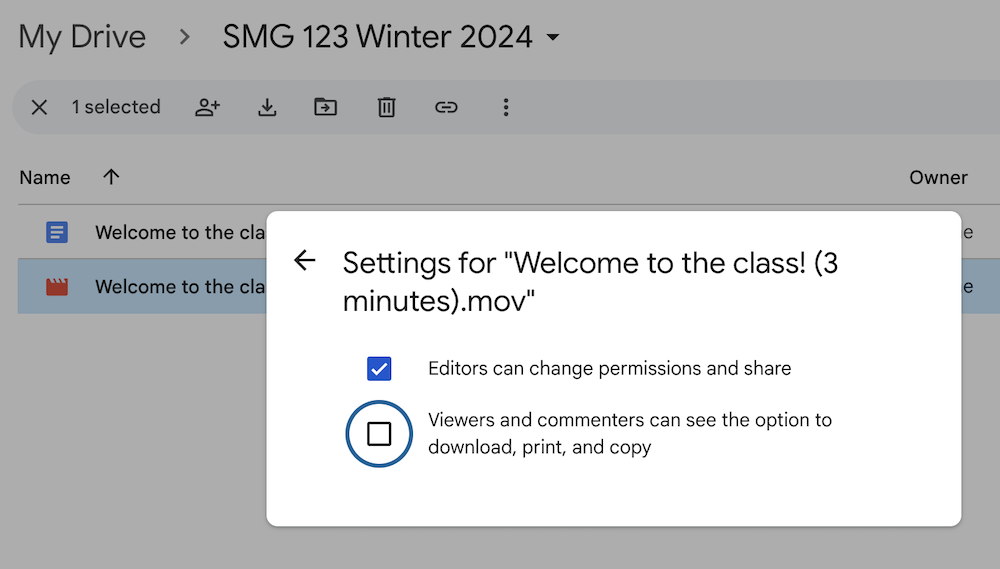Screen dimensions: 1000x569
Task: Navigate to My Drive in the breadcrumb
Action: 82,38
